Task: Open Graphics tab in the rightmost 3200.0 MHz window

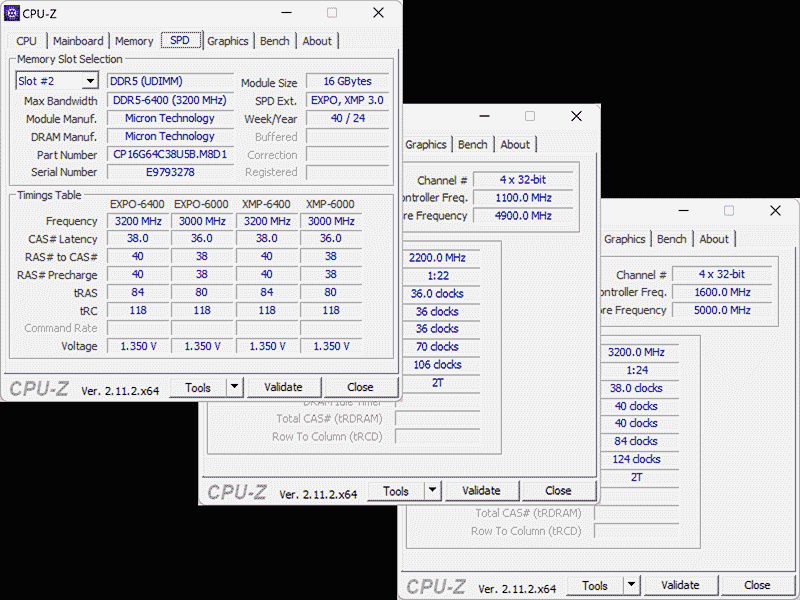Action: point(625,239)
